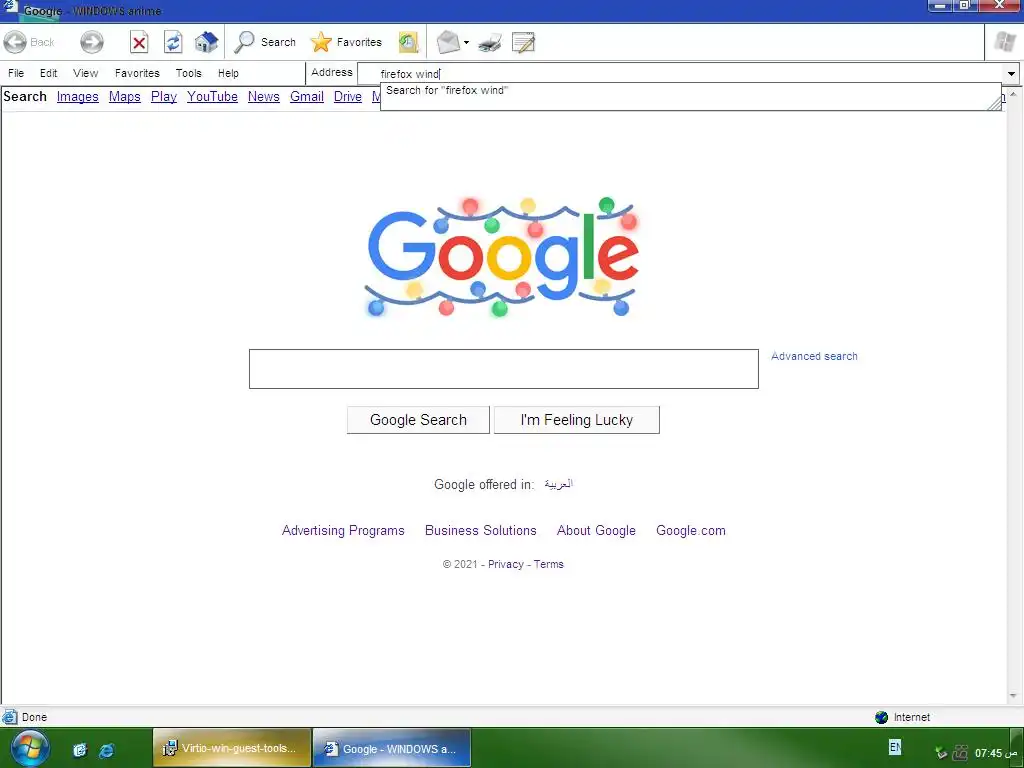Go to the home page via Home icon
The image size is (1024, 768).
[x=206, y=42]
